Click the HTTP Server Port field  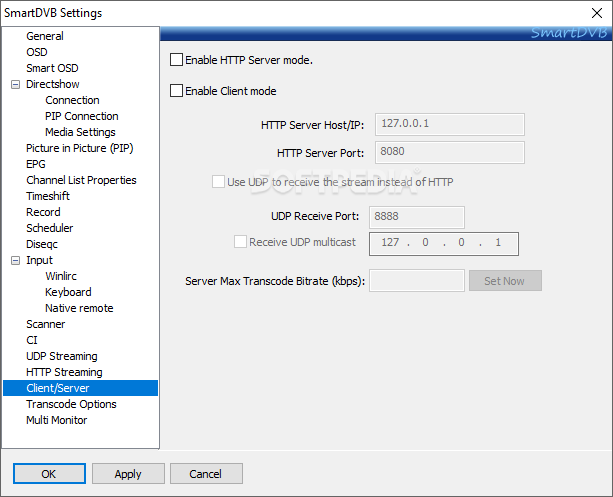pos(450,152)
